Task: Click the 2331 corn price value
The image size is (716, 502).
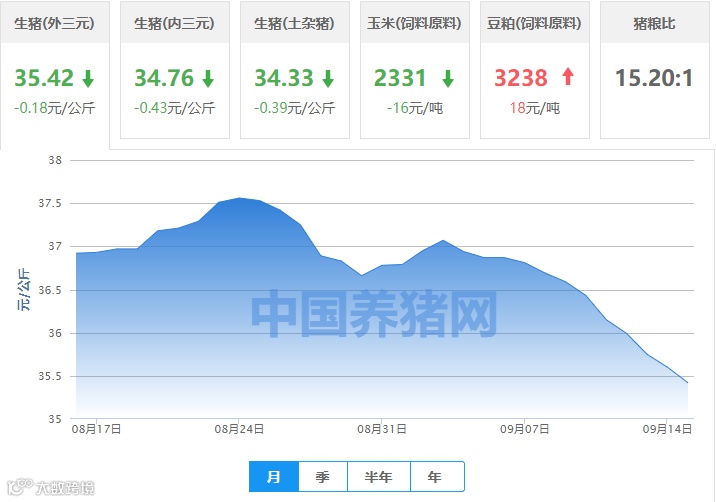Action: [400, 78]
